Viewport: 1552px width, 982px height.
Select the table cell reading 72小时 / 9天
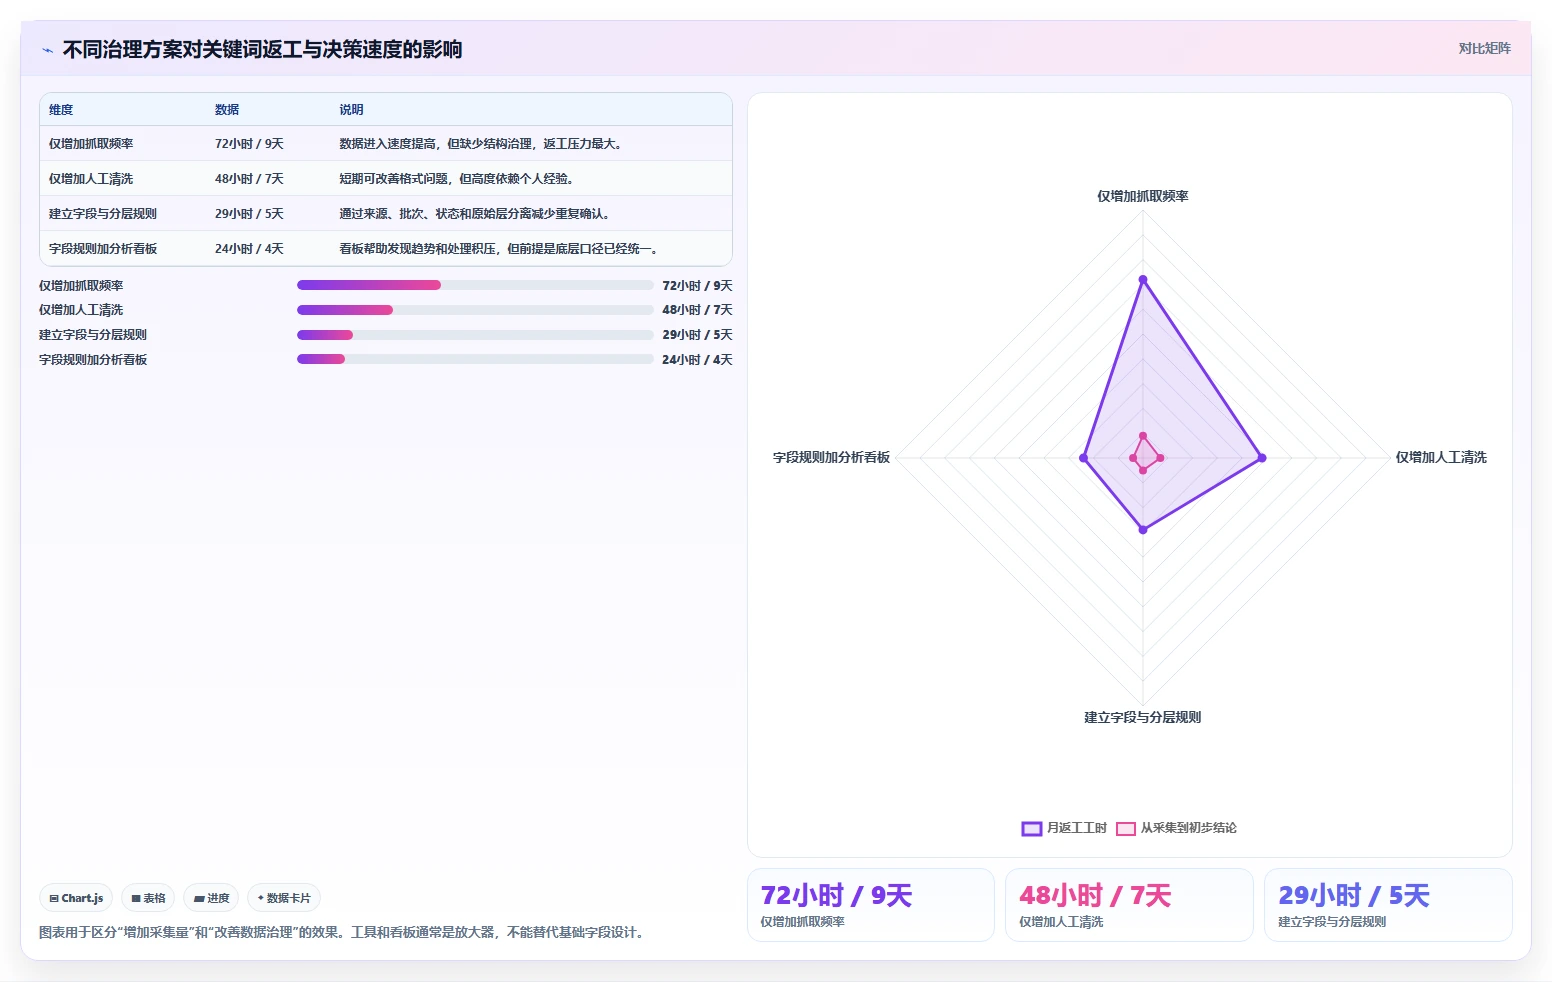tap(249, 144)
